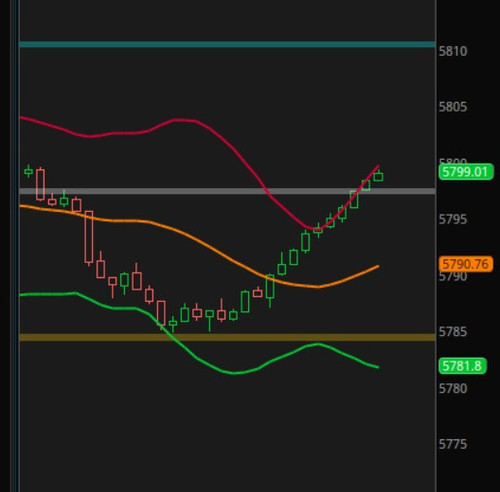Click the 5780 price axis label
Viewport: 500px width, 492px height.
click(453, 389)
